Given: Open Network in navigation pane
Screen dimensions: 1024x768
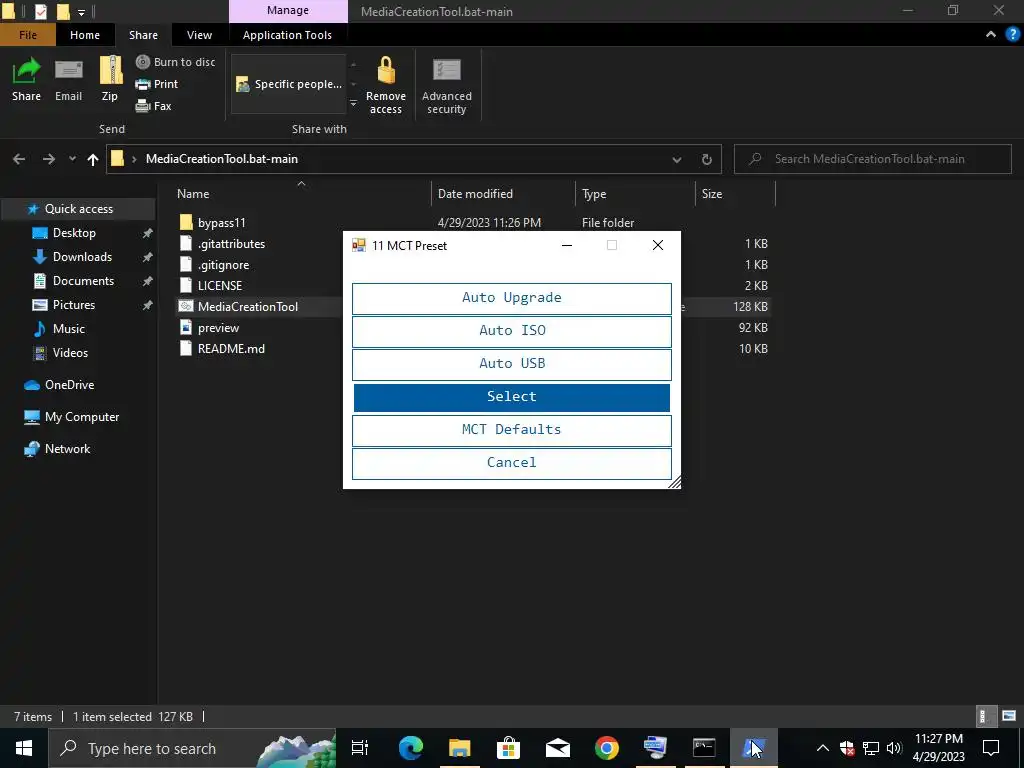Looking at the screenshot, I should pos(67,449).
